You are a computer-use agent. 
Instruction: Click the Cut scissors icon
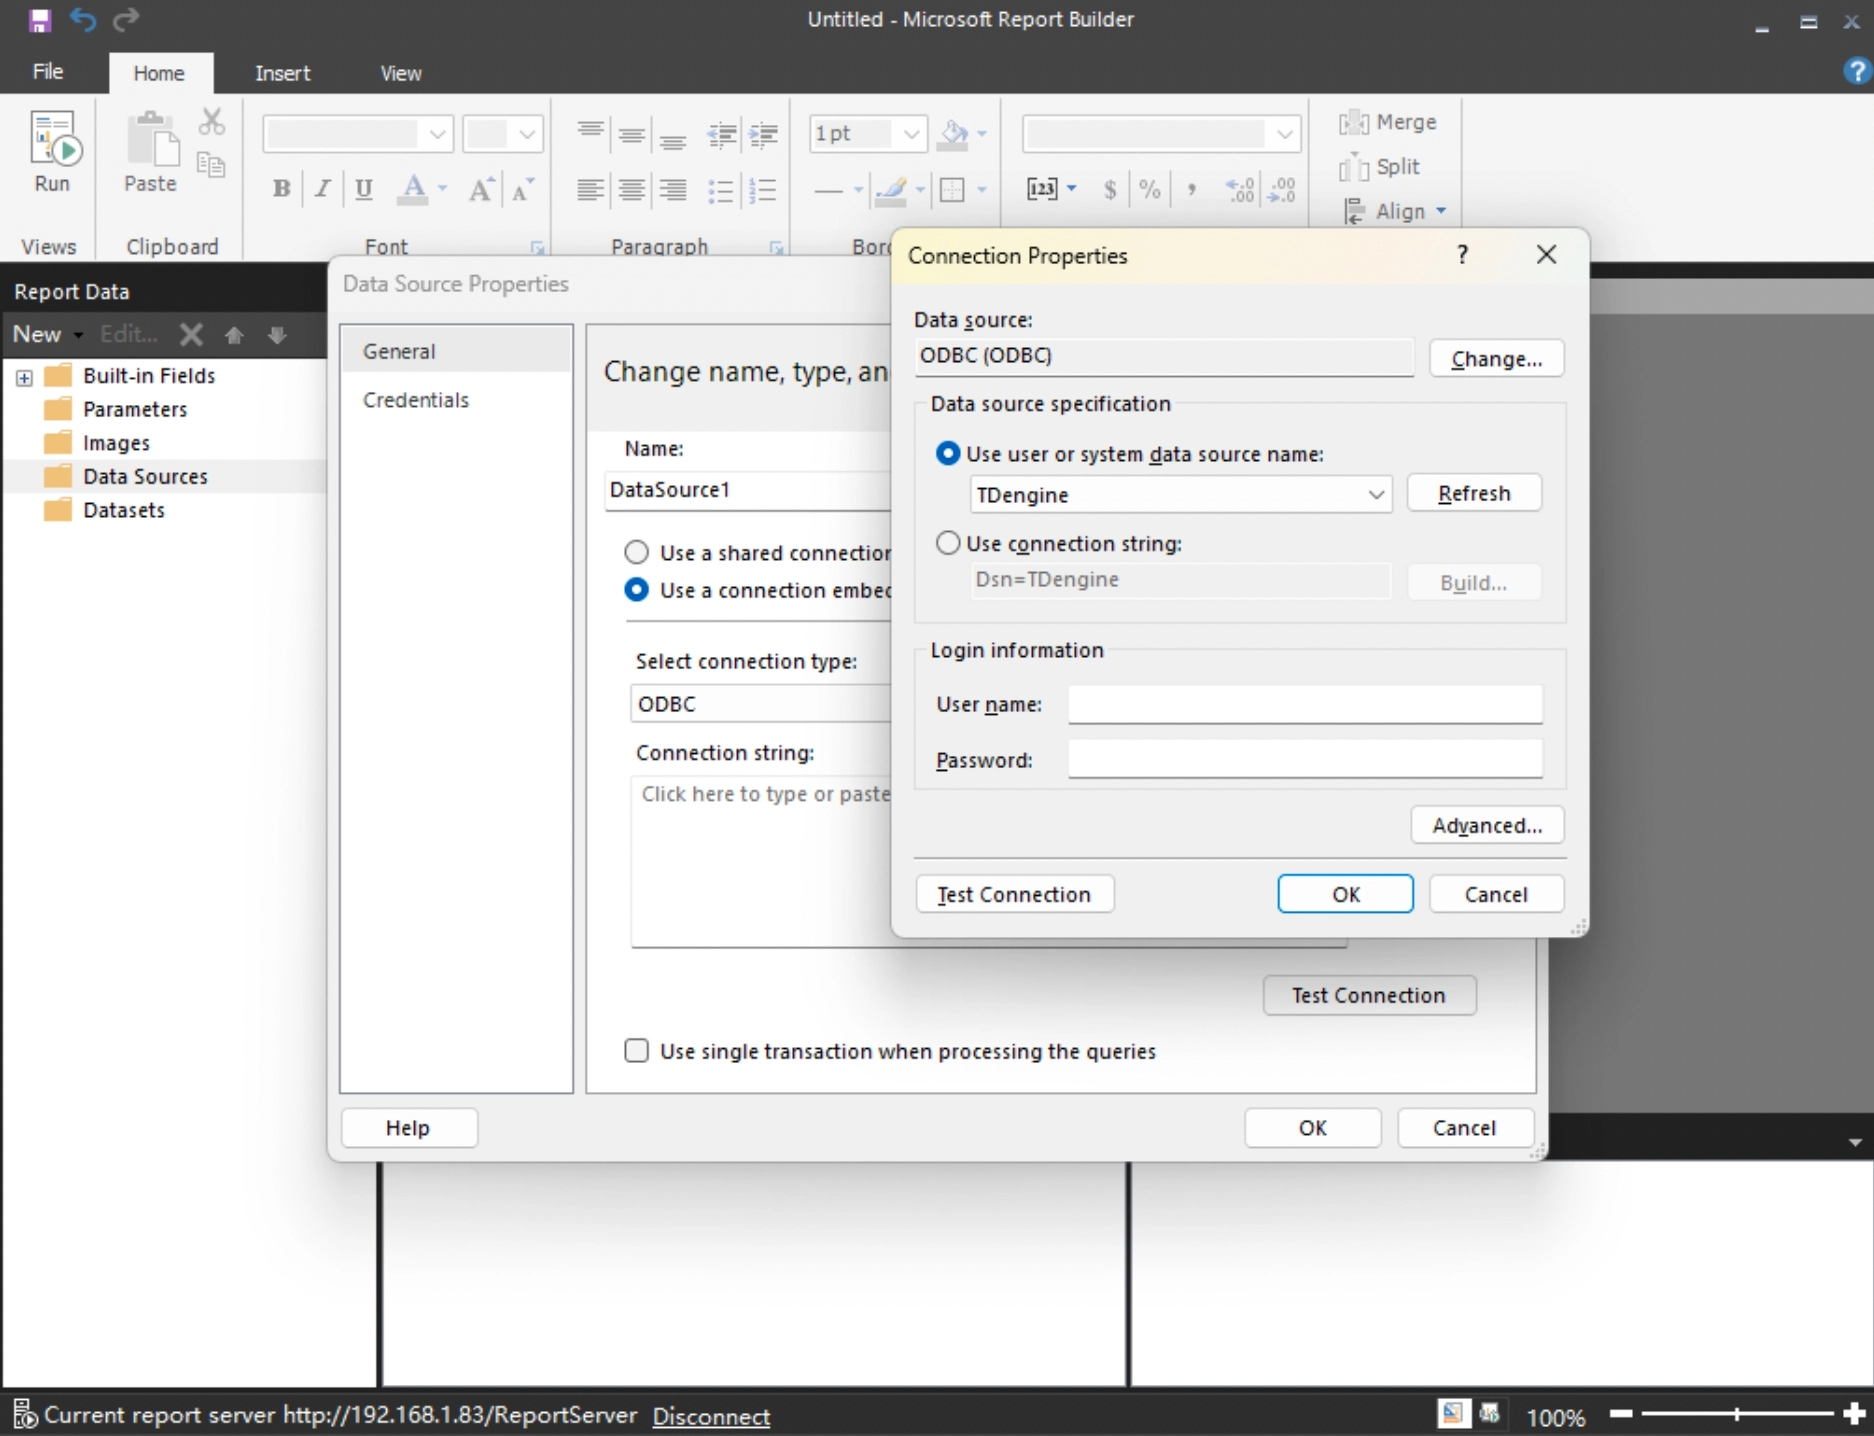[x=211, y=122]
